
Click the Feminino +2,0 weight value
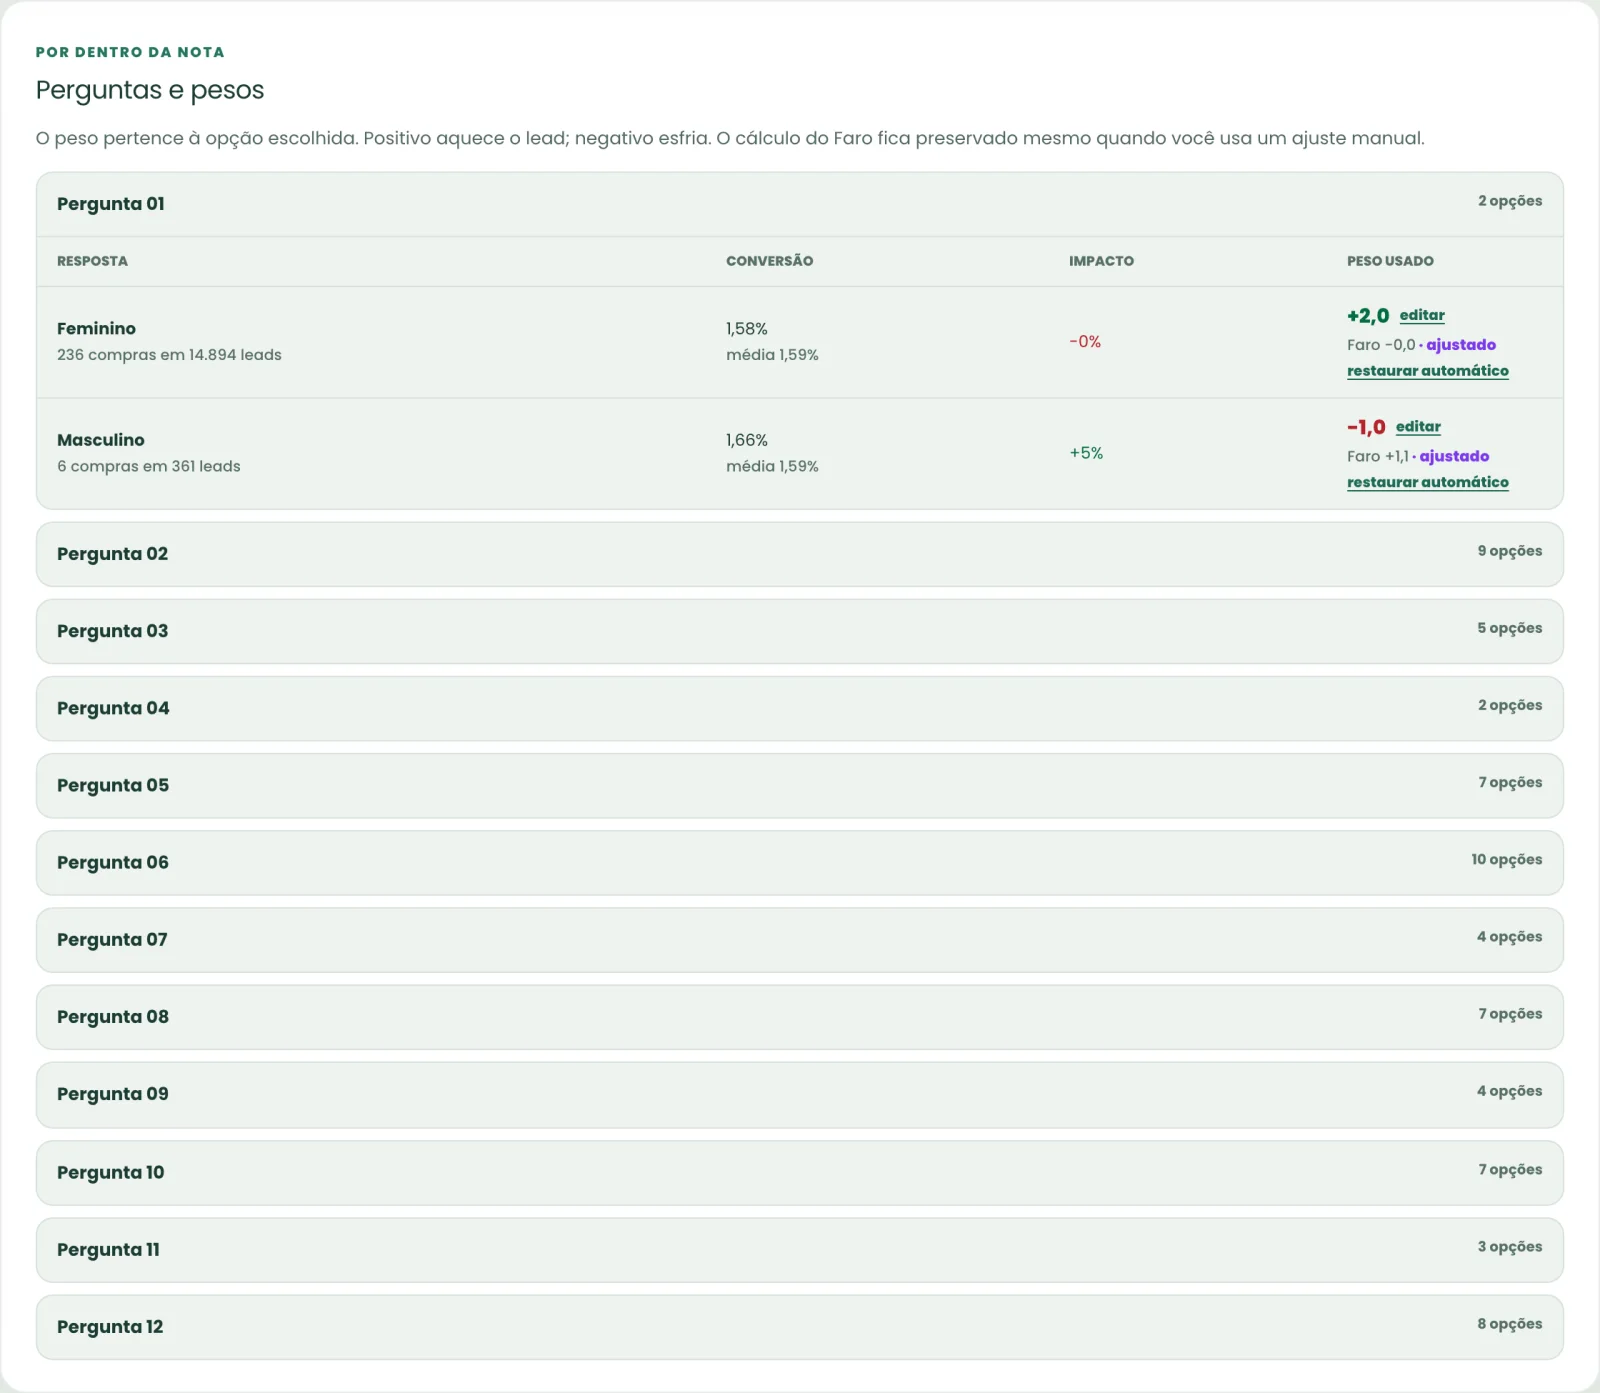click(x=1368, y=316)
